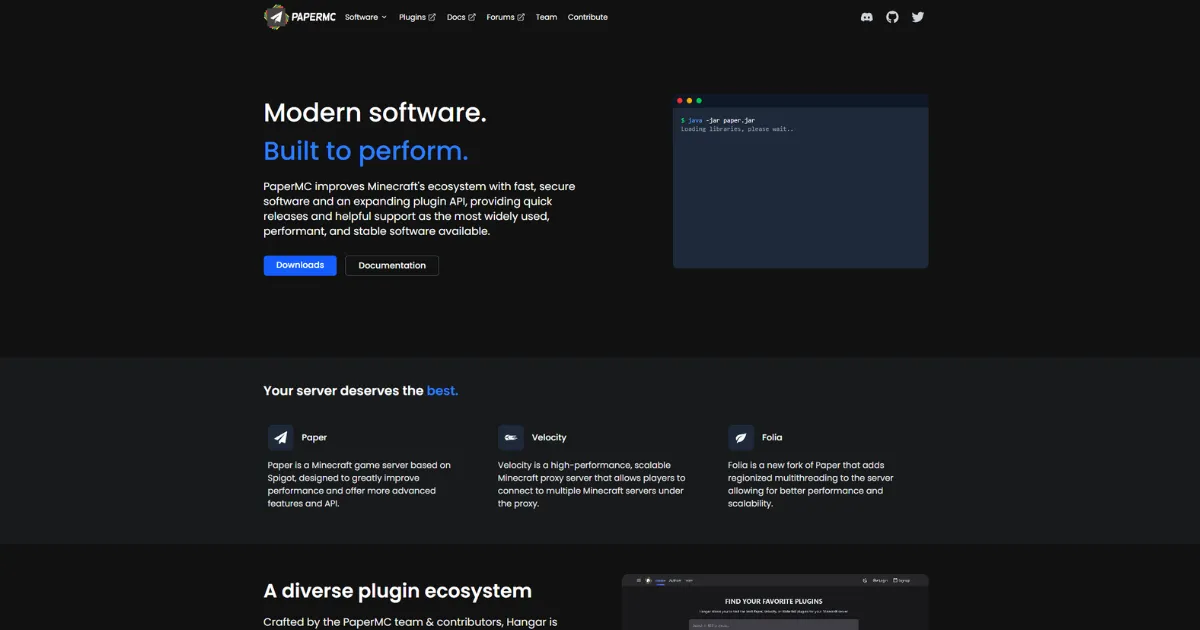This screenshot has width=1200, height=630.
Task: Open the Docs navigation link
Action: (461, 17)
